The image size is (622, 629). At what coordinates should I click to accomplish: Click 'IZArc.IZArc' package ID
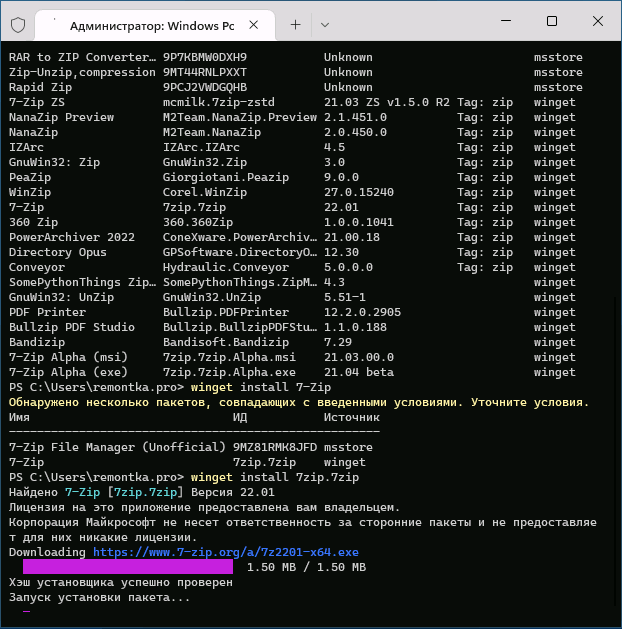coord(201,147)
